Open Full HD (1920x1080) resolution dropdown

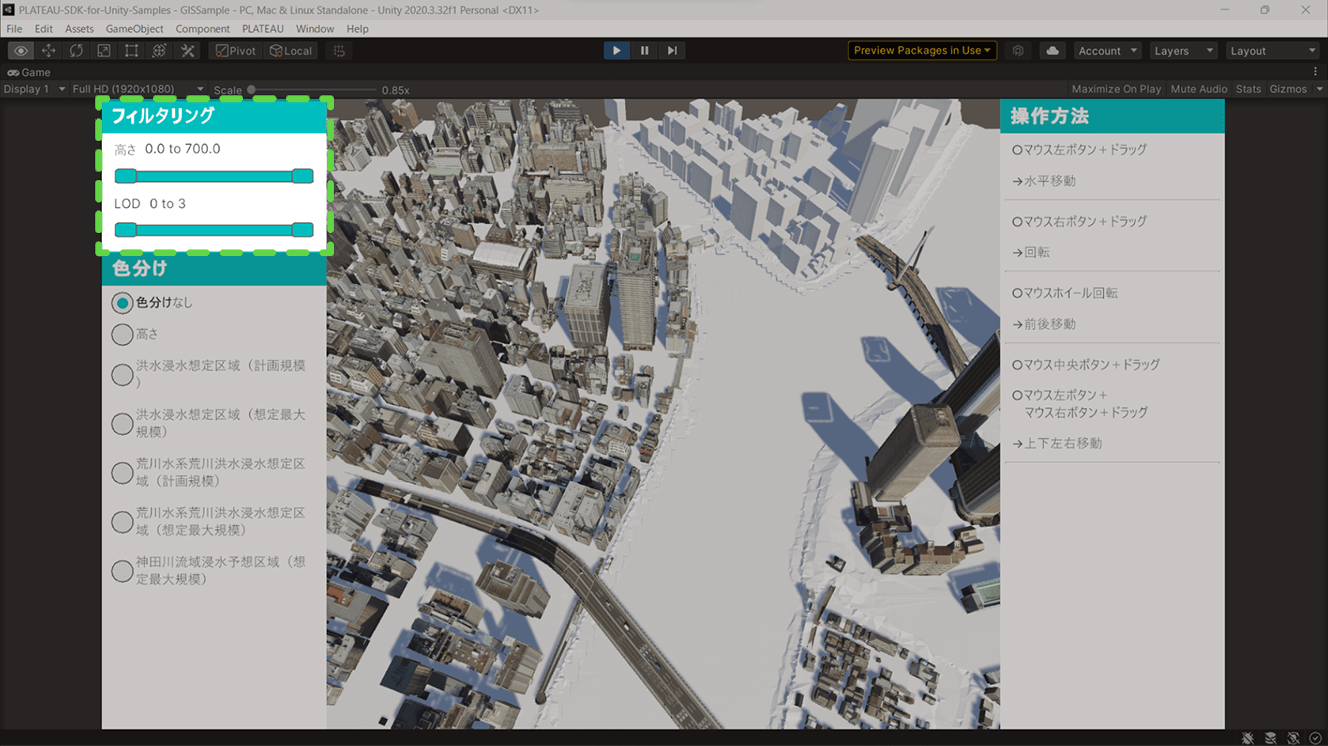tap(138, 89)
